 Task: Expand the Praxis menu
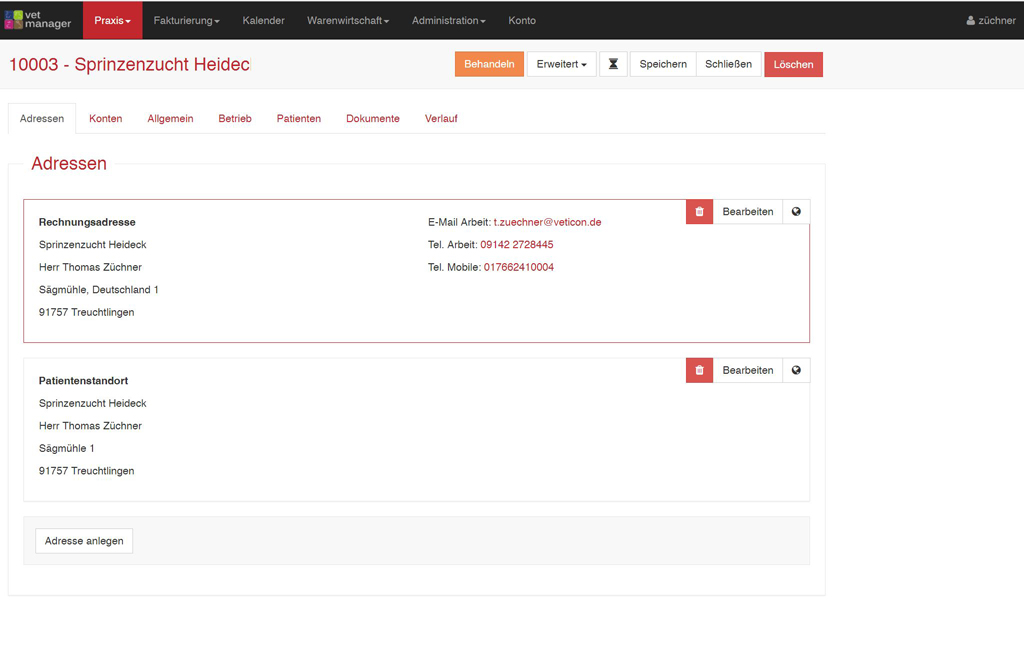point(112,20)
